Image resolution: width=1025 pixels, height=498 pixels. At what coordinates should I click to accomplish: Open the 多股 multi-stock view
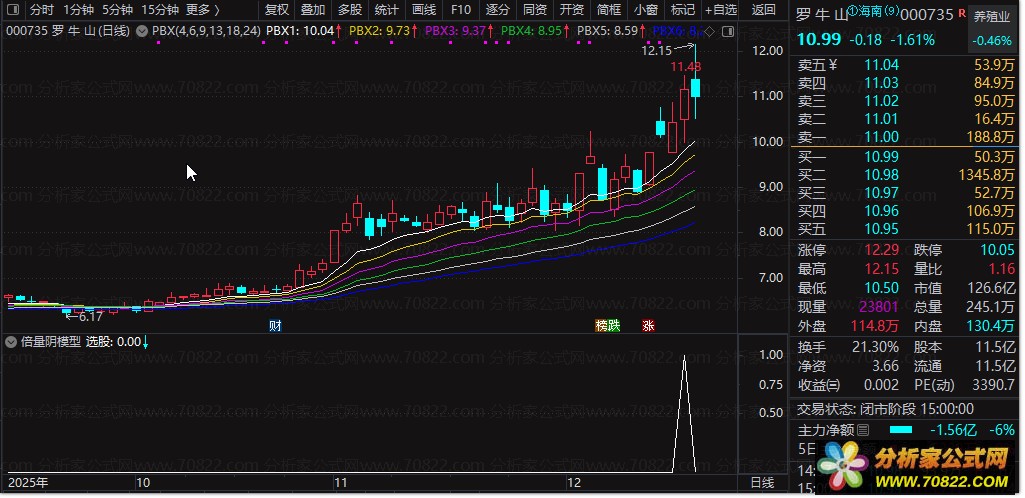tap(350, 10)
